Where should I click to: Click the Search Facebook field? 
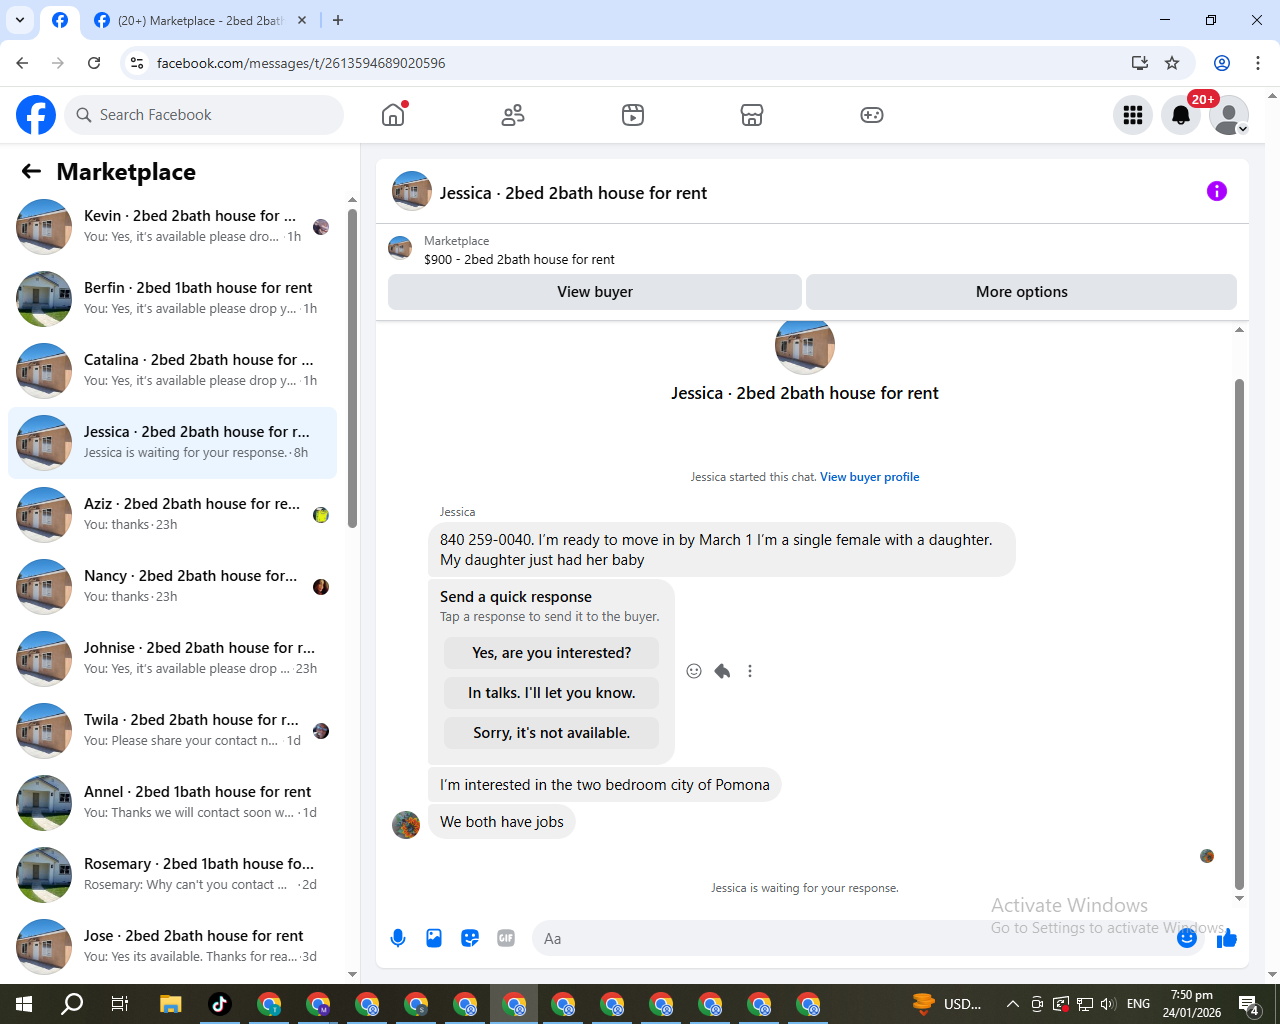coord(204,115)
